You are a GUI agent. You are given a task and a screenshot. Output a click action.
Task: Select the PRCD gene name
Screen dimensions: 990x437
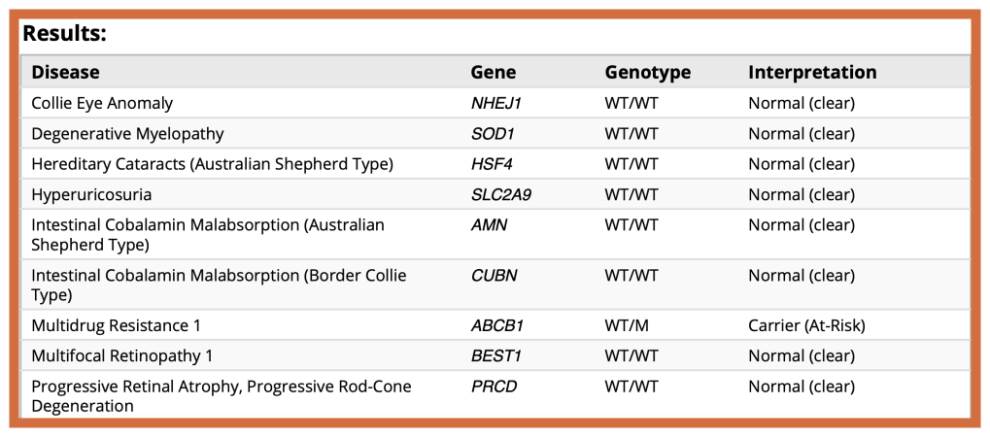coord(494,386)
